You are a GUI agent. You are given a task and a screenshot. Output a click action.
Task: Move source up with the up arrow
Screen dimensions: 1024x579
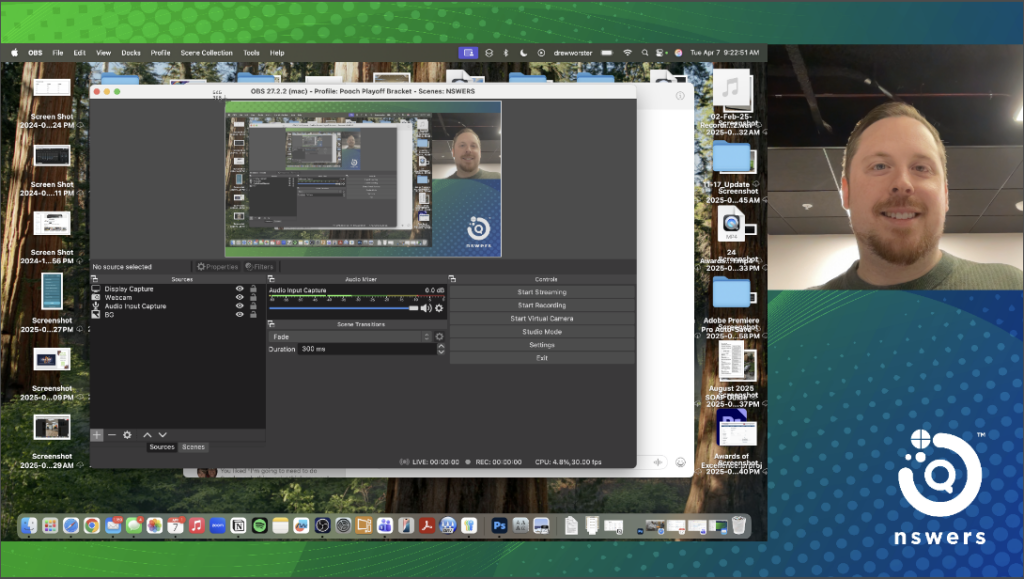pyautogui.click(x=147, y=435)
